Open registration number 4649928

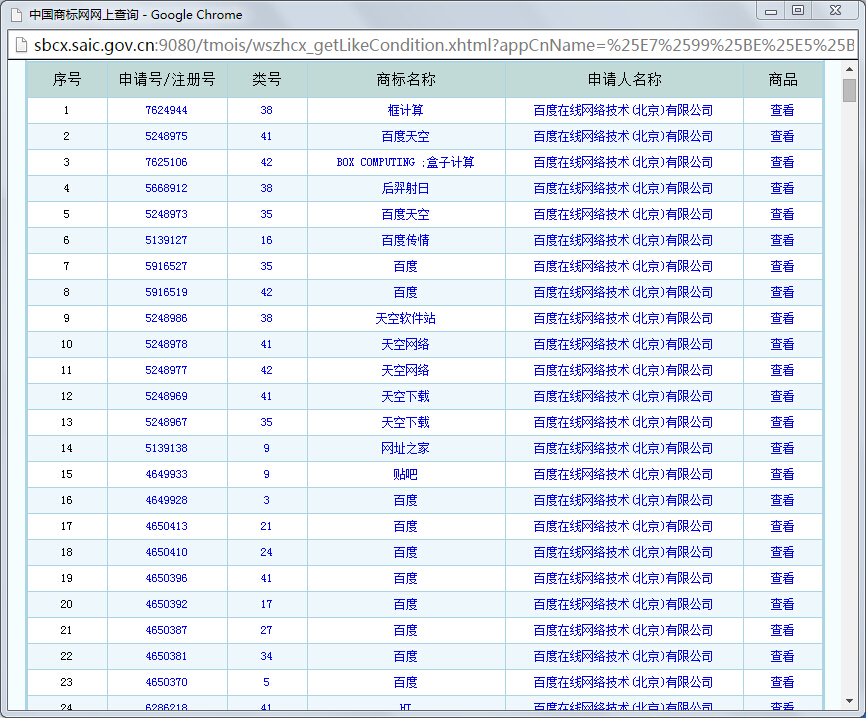pos(166,500)
